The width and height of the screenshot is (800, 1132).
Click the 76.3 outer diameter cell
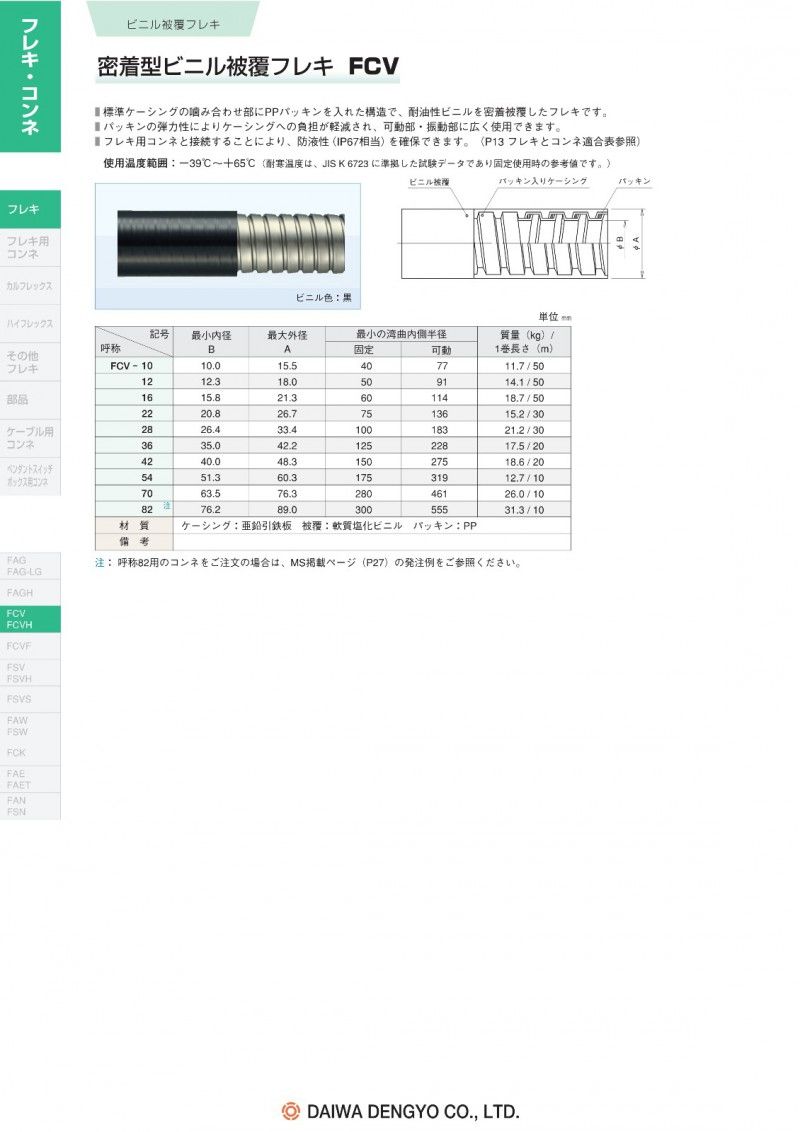(x=287, y=494)
